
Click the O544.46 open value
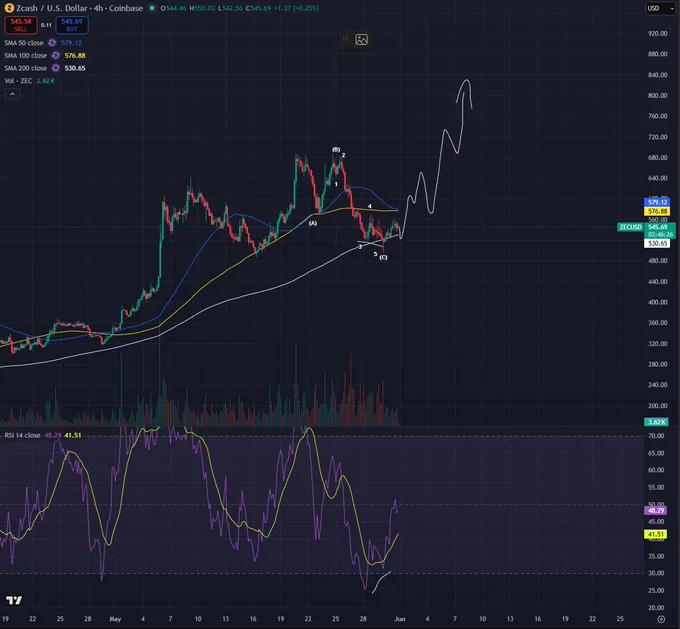pos(173,8)
